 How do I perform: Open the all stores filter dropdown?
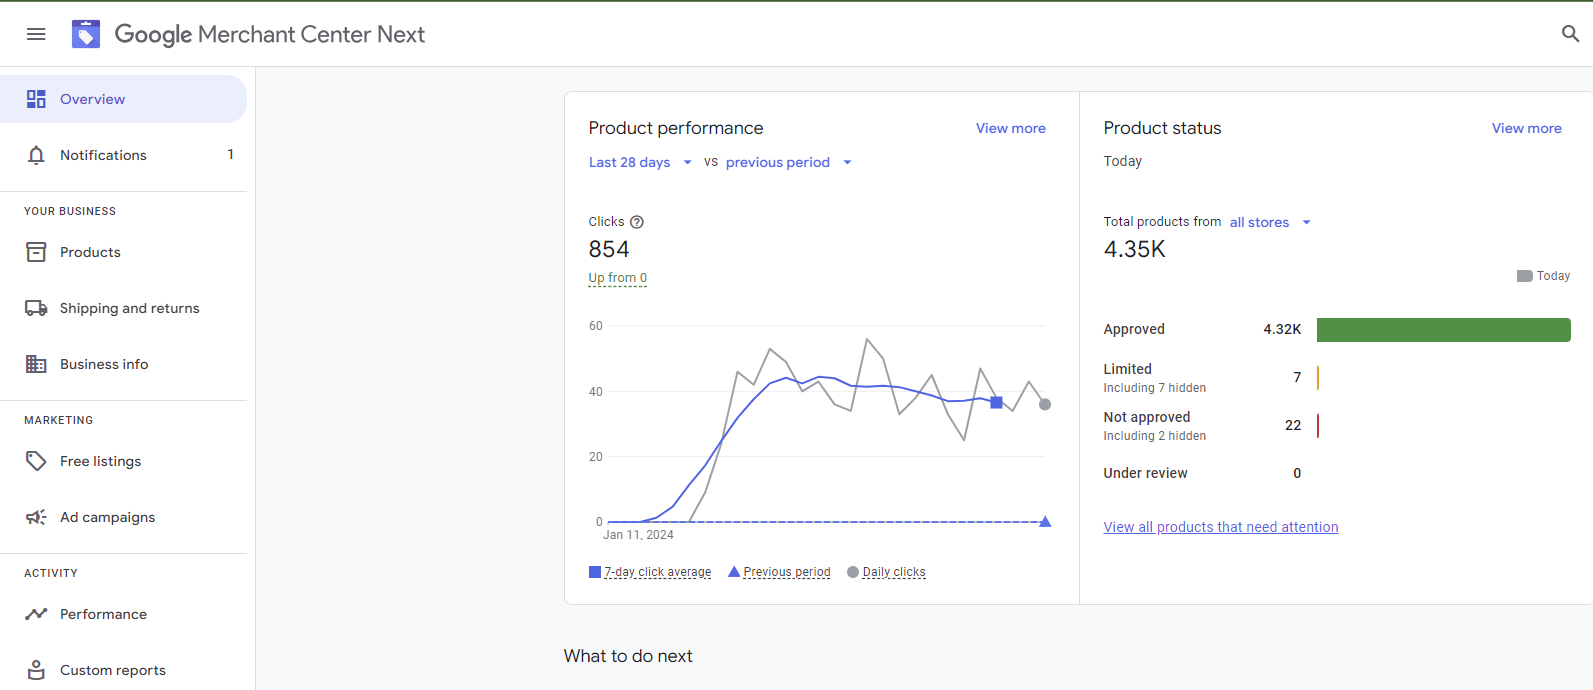point(1270,222)
